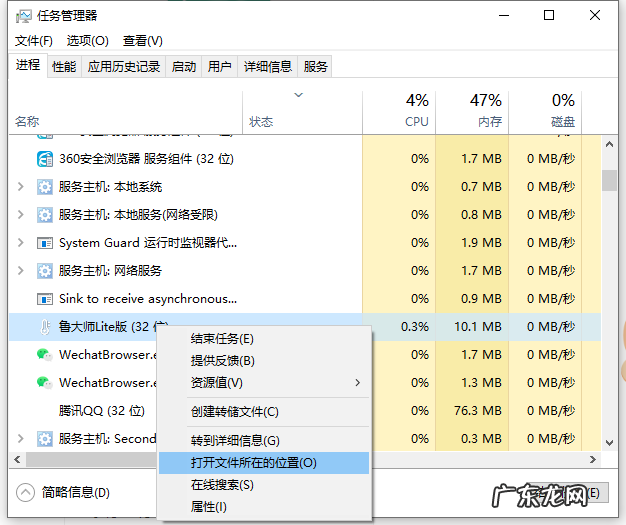Choose 提供反馈(B) from context menu
The width and height of the screenshot is (626, 525).
click(263, 361)
